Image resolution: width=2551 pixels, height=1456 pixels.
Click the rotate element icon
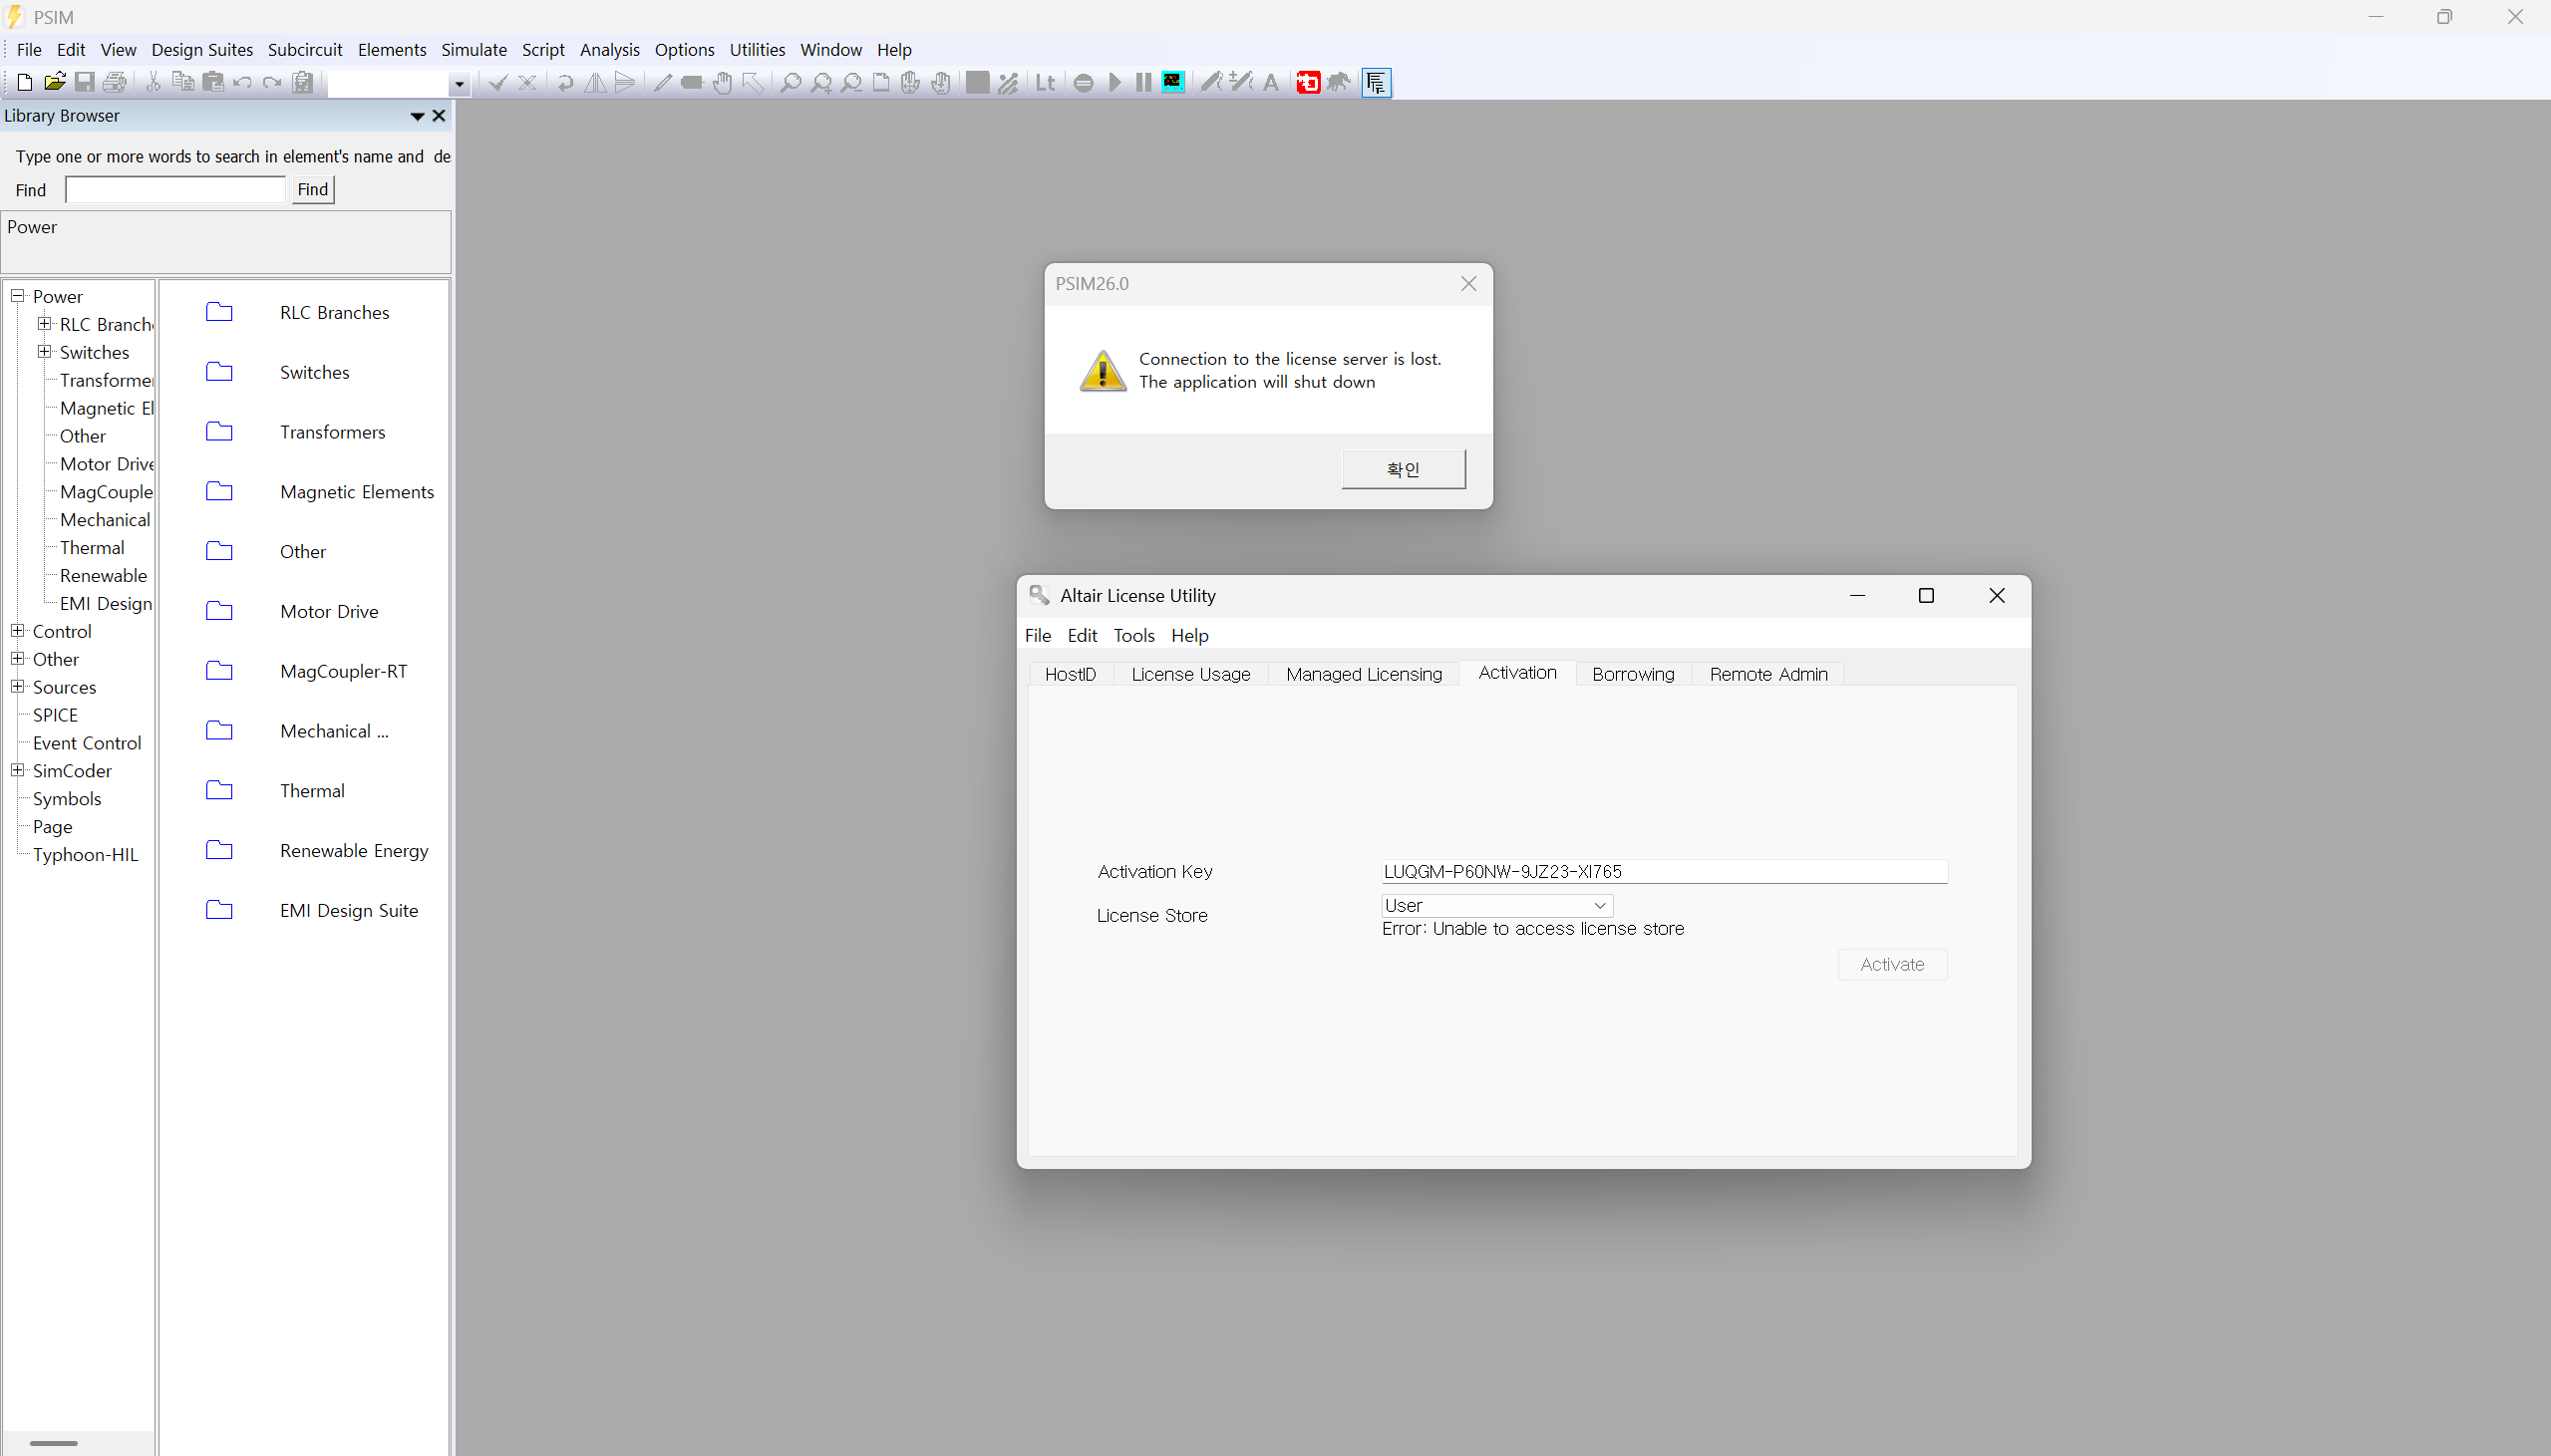[x=565, y=82]
